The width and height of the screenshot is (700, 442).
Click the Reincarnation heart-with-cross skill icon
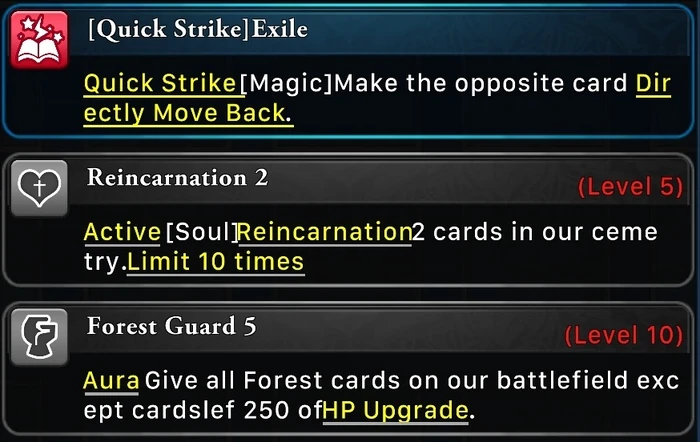39,188
